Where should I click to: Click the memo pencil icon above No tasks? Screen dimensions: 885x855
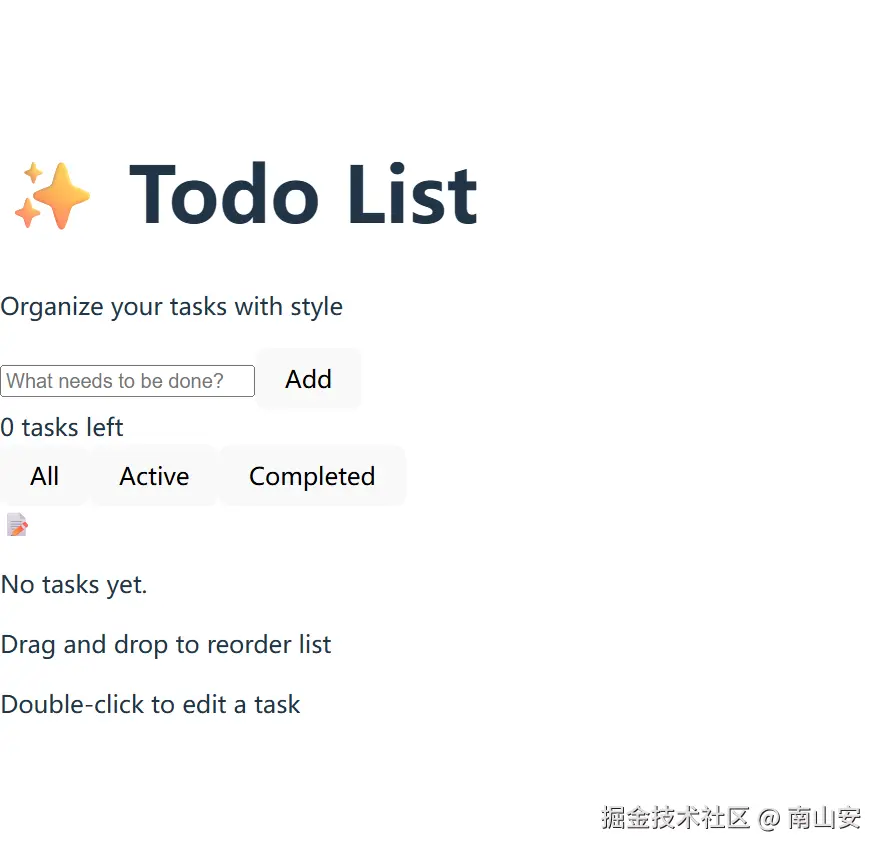coord(17,525)
